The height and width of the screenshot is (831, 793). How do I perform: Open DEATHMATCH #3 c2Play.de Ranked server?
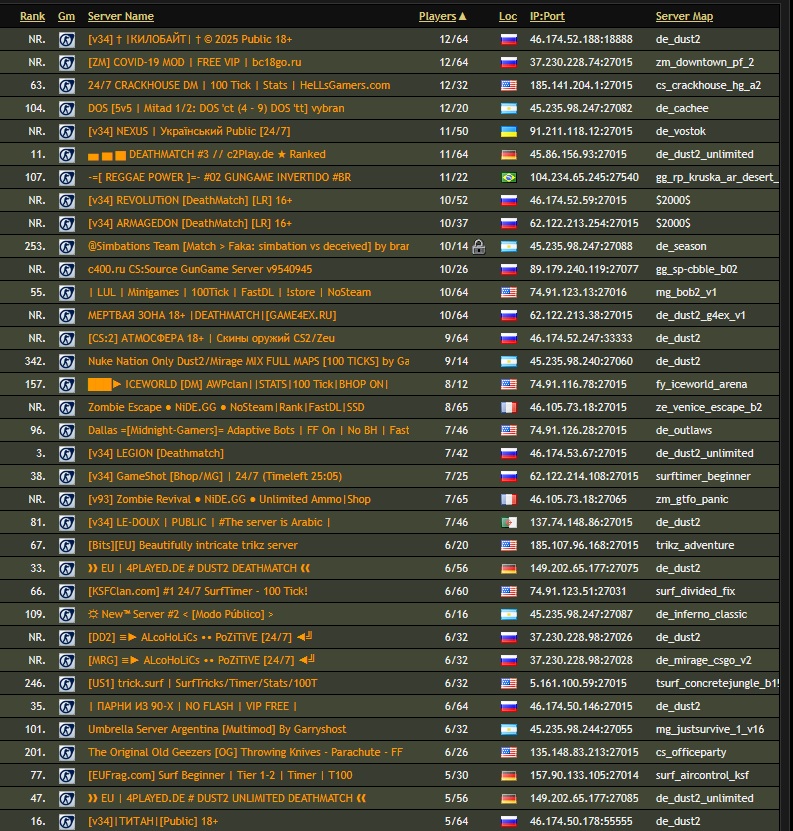pos(207,154)
